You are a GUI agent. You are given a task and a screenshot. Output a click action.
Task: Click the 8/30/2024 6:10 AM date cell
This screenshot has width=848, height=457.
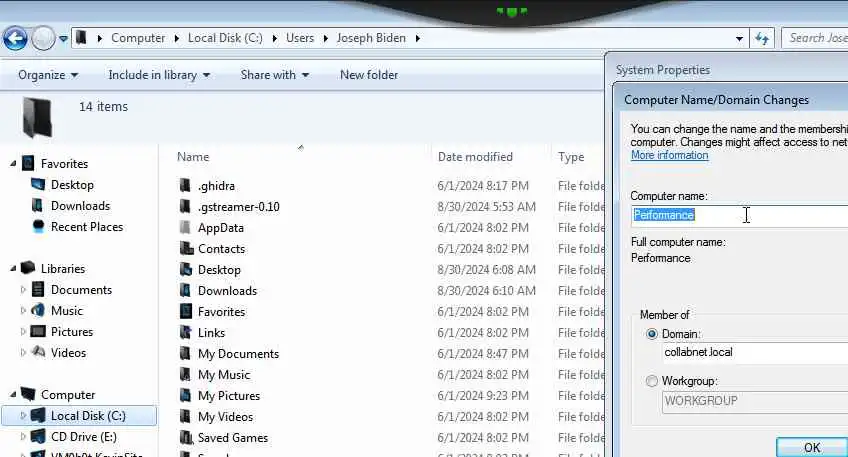pyautogui.click(x=486, y=290)
